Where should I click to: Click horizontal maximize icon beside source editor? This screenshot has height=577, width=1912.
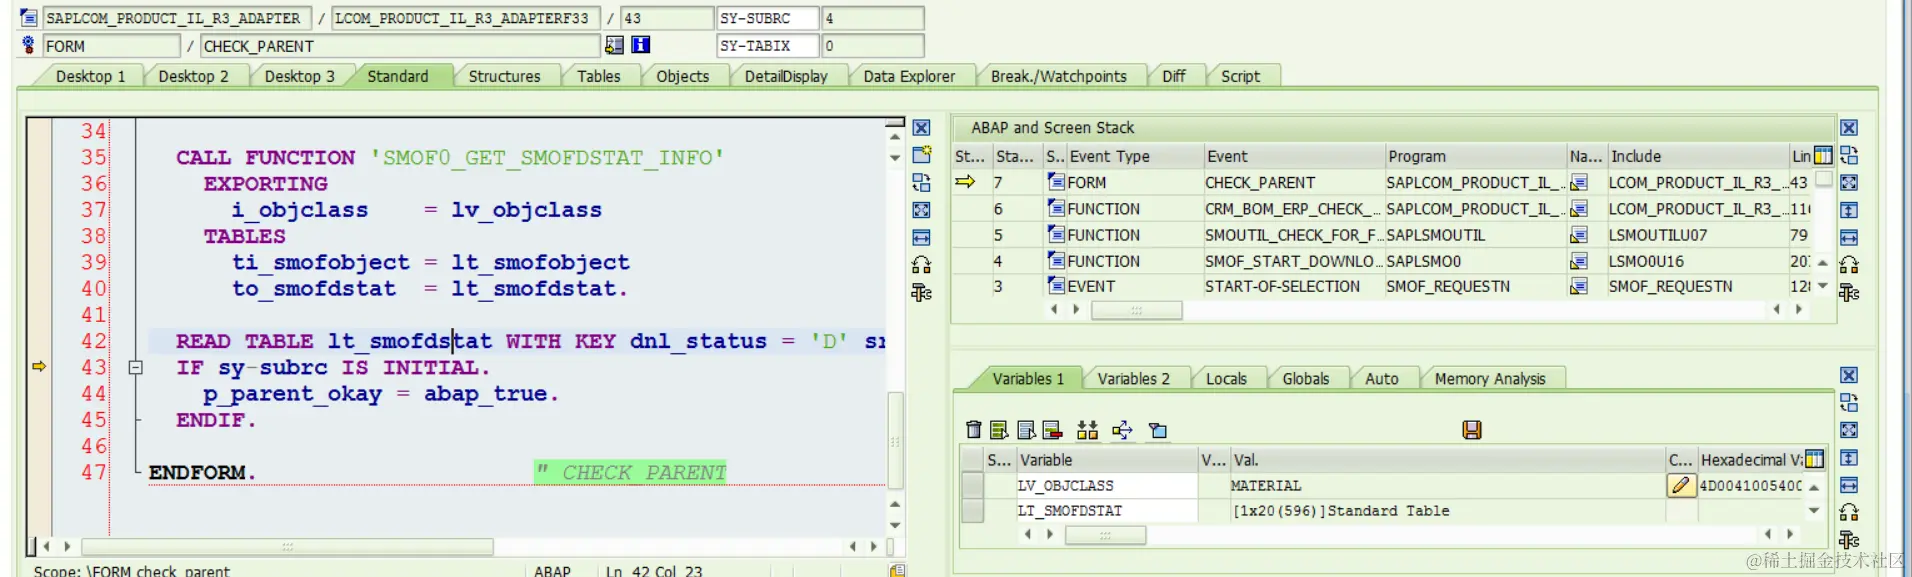click(921, 237)
